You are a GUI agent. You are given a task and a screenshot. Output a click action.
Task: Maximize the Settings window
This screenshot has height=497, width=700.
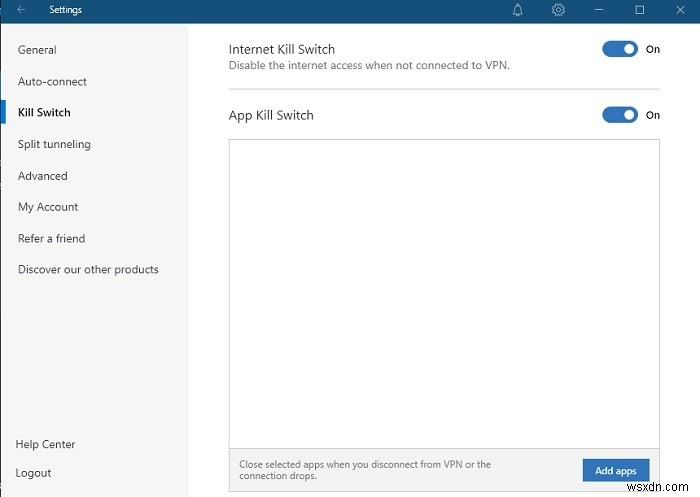tap(640, 10)
